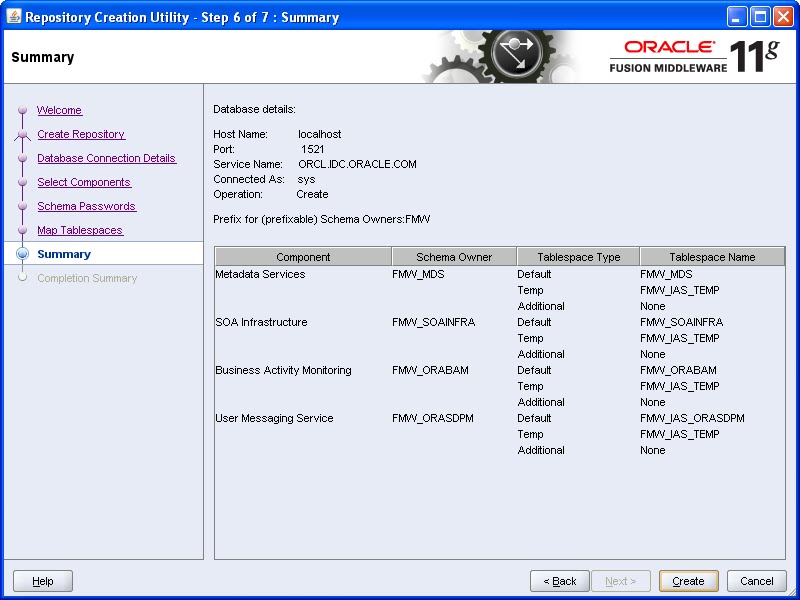This screenshot has height=600, width=800.
Task: Click tablespace name FMW_SOAINFRA
Action: (x=682, y=322)
